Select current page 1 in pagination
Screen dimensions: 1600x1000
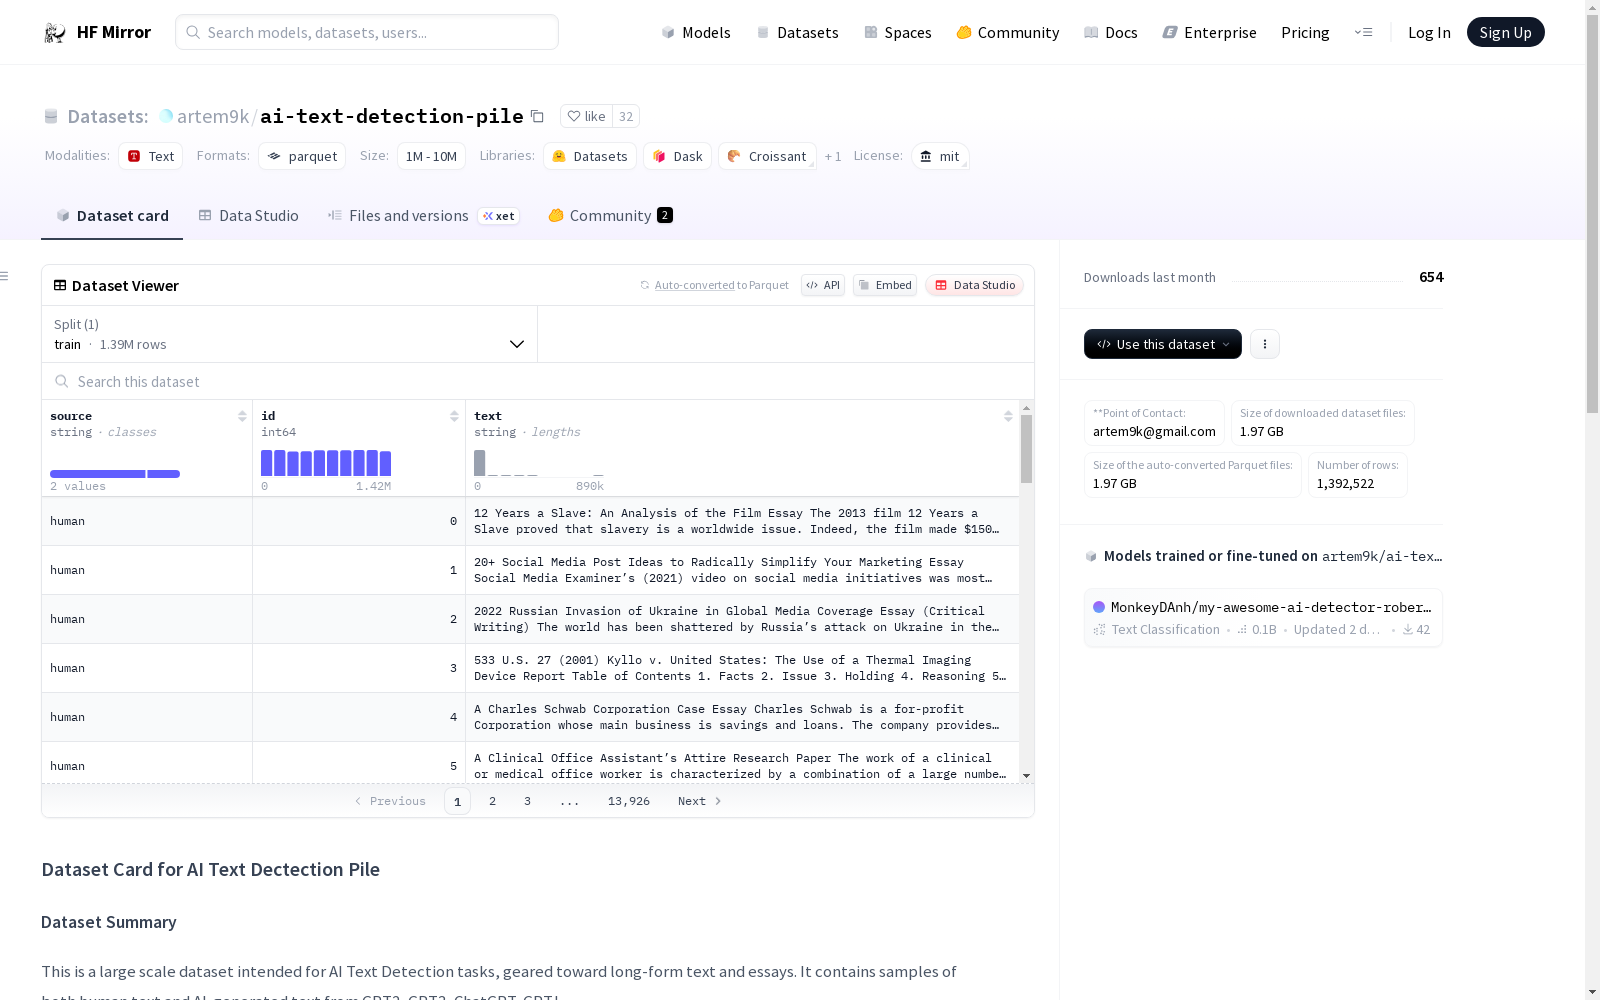457,801
